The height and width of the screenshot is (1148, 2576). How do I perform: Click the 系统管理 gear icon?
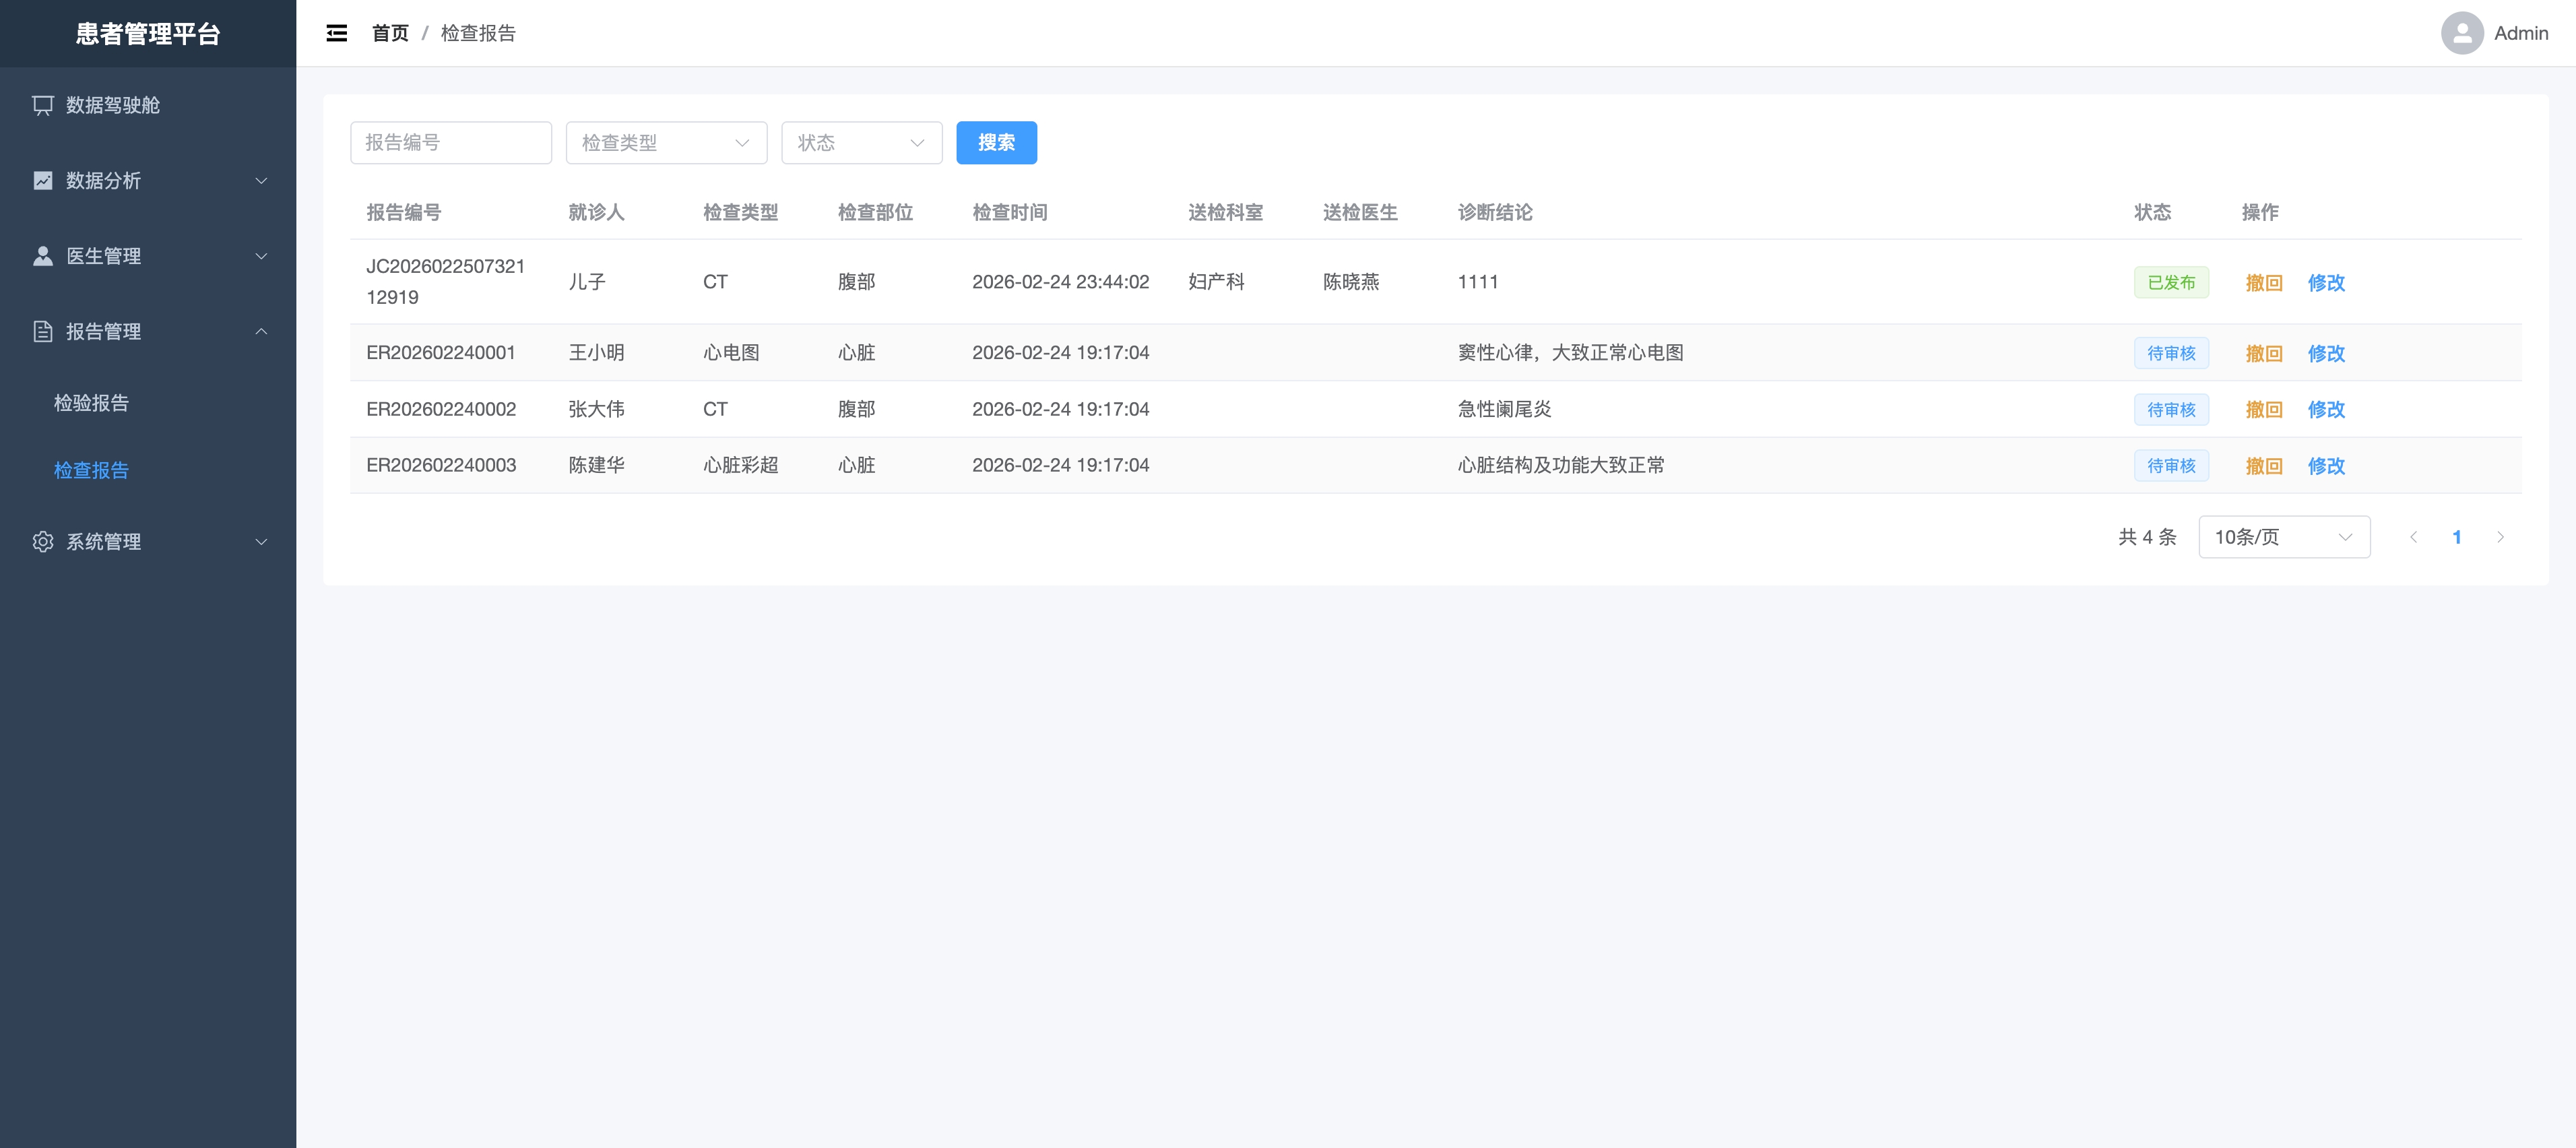tap(43, 542)
